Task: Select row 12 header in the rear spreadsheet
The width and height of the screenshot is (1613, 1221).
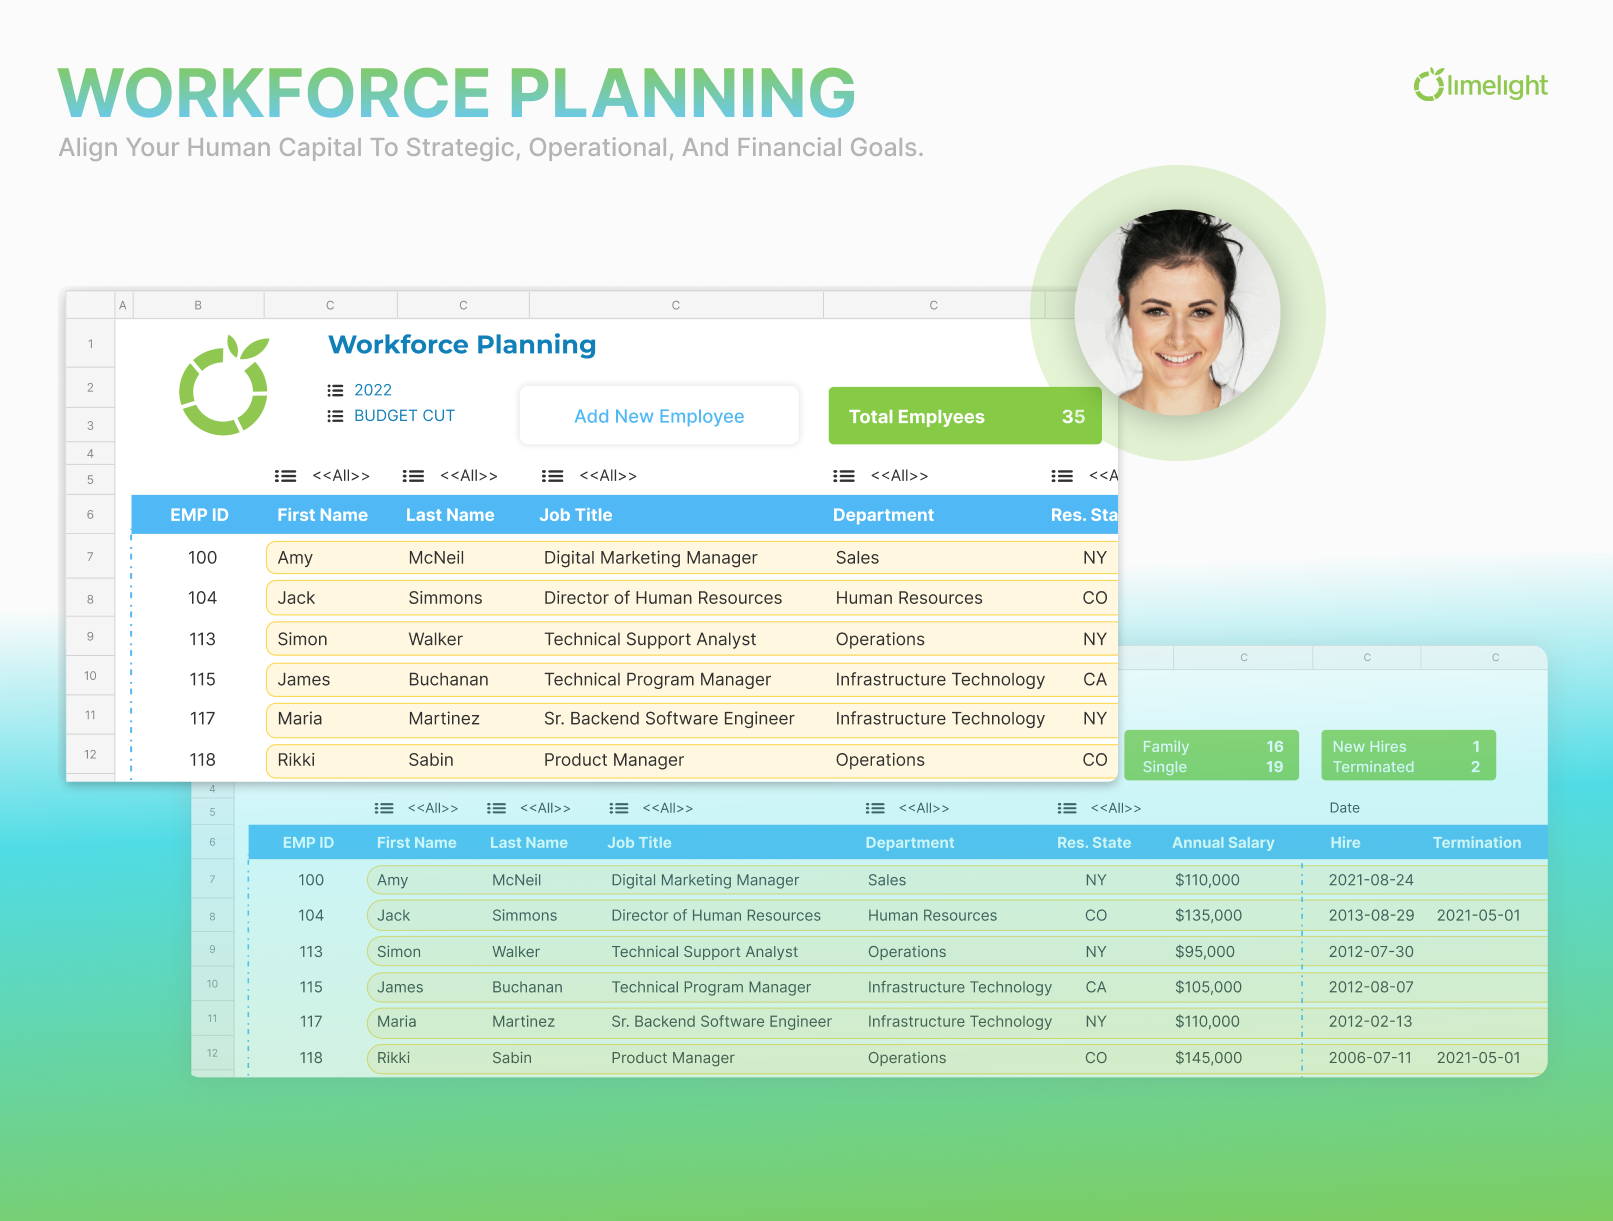Action: [212, 1053]
